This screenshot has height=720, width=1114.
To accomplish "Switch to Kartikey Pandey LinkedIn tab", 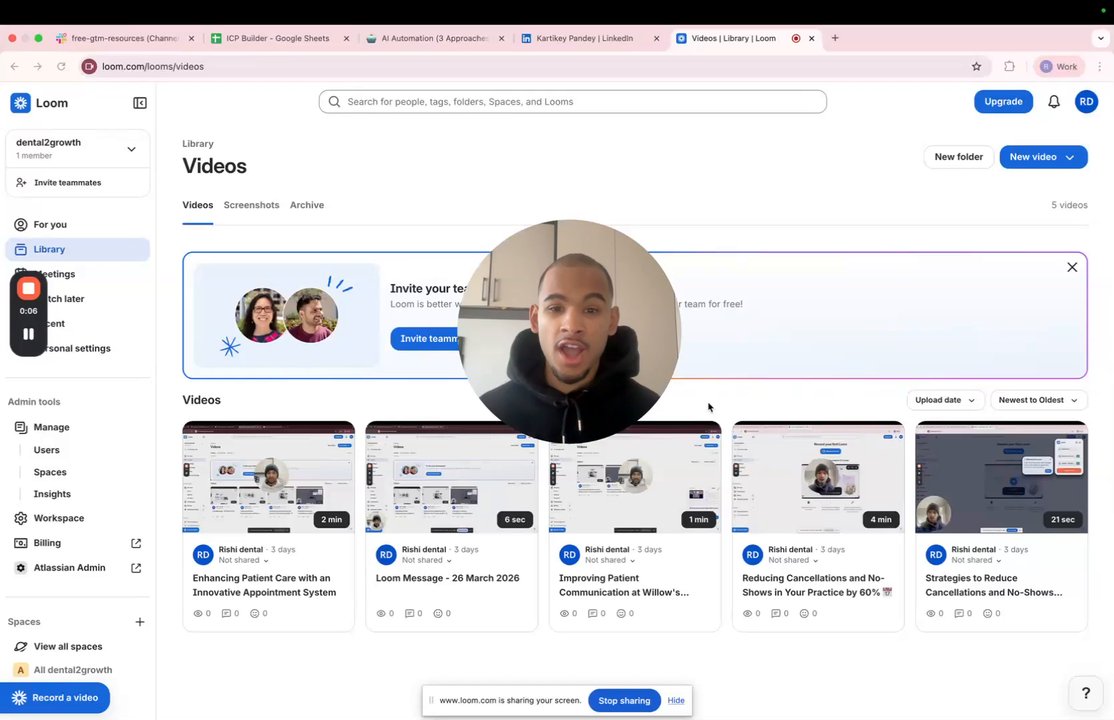I will click(584, 38).
